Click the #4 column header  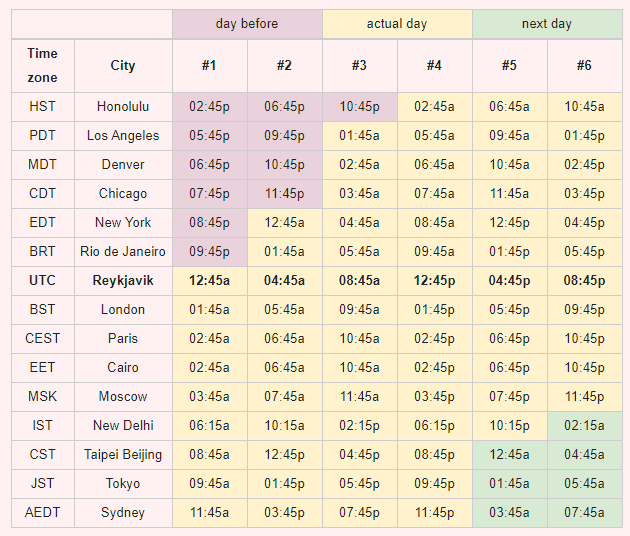pos(434,66)
